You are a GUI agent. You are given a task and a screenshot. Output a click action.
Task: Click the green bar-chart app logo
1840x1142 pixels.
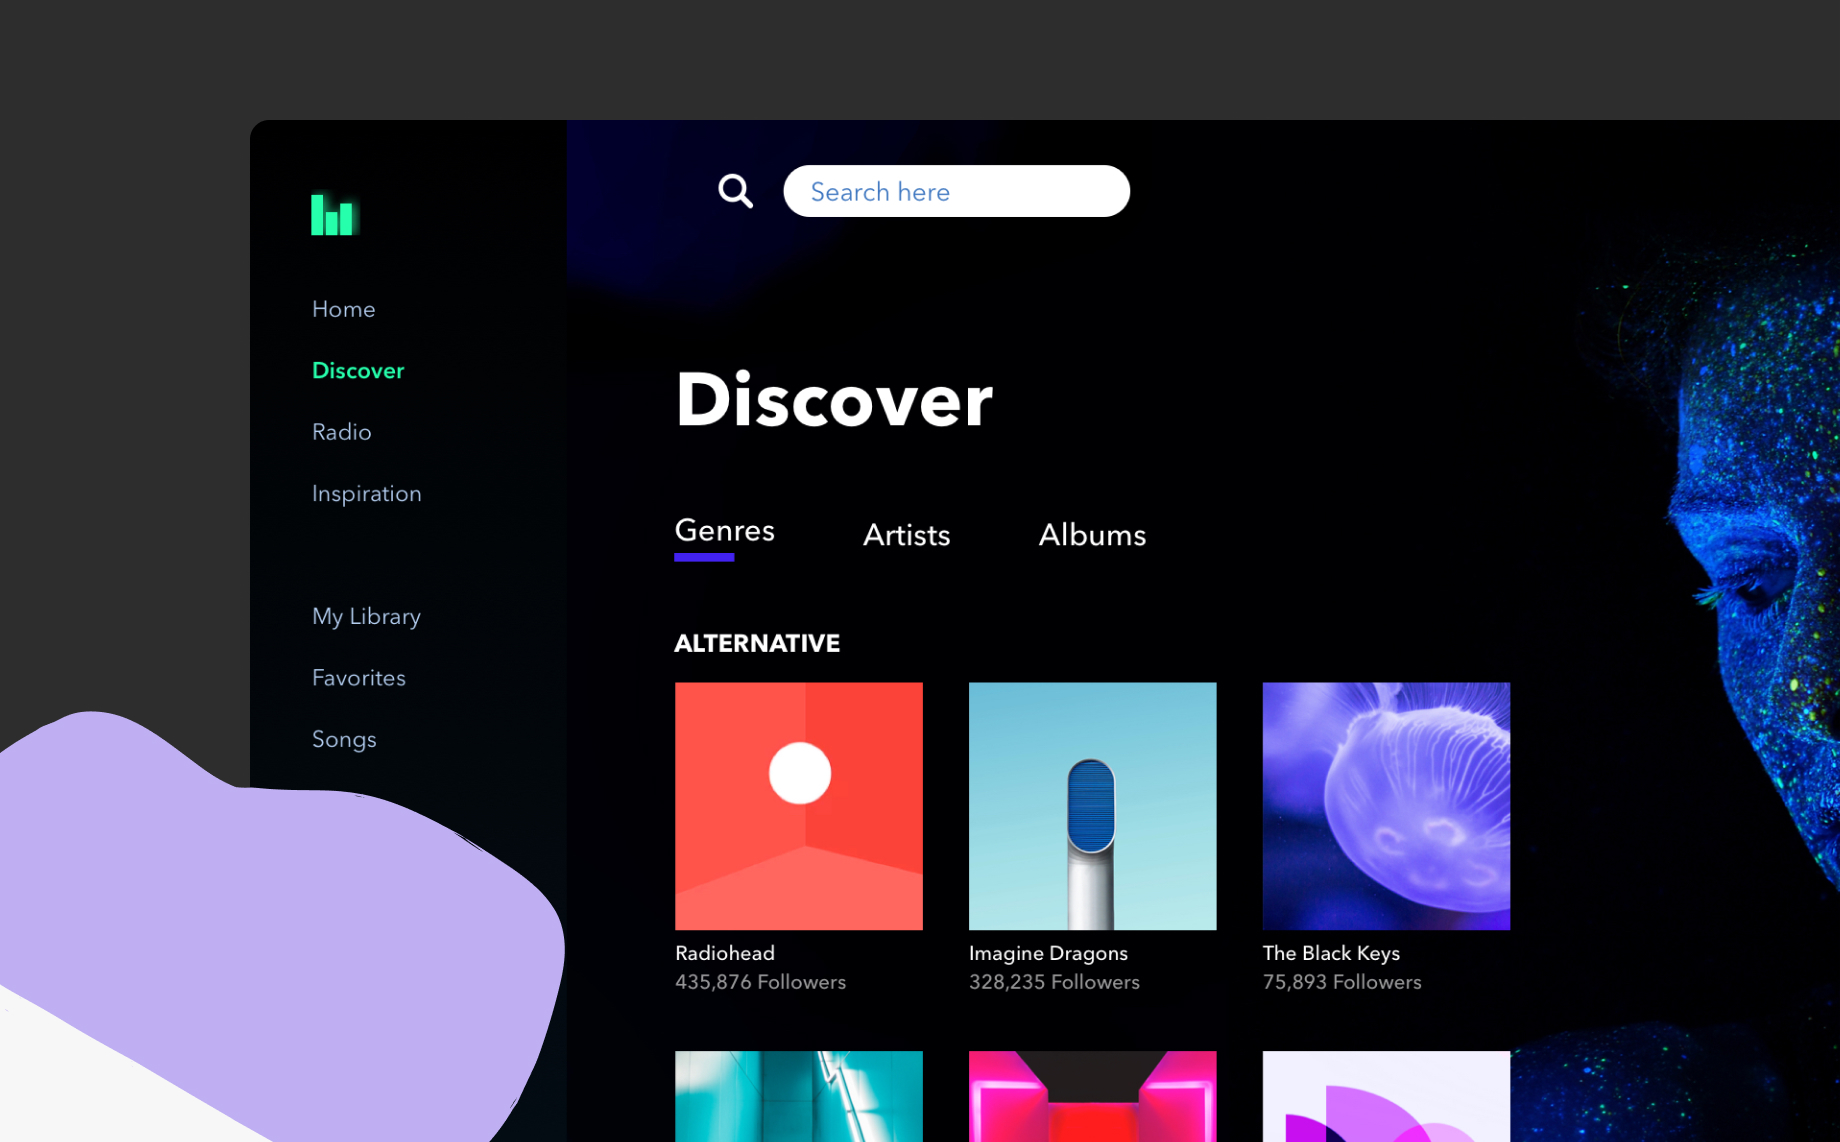[332, 215]
